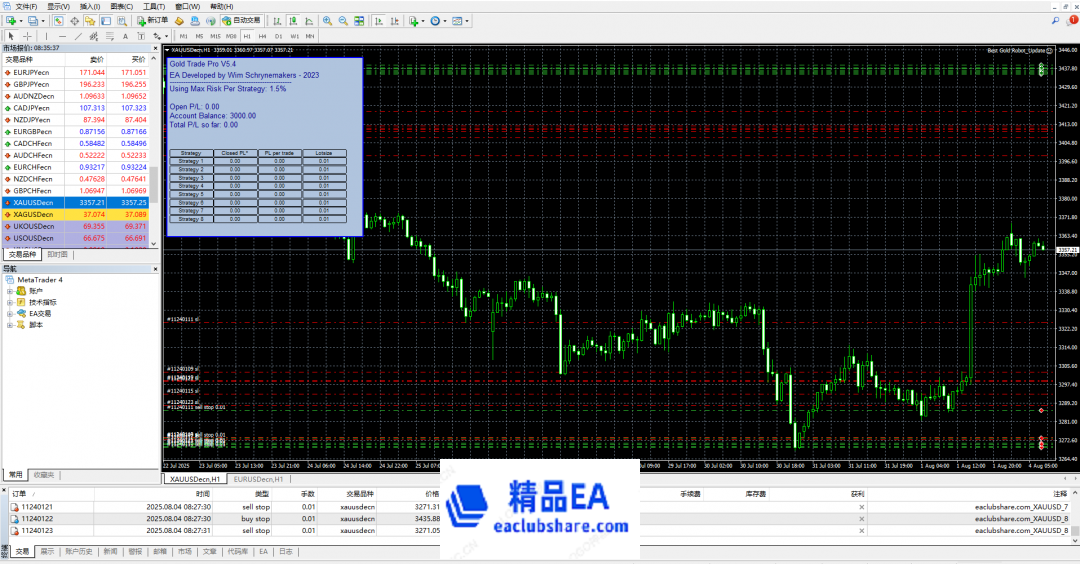Expand the 技术指标 tree node
Image resolution: width=1080 pixels, height=564 pixels.
coord(10,301)
